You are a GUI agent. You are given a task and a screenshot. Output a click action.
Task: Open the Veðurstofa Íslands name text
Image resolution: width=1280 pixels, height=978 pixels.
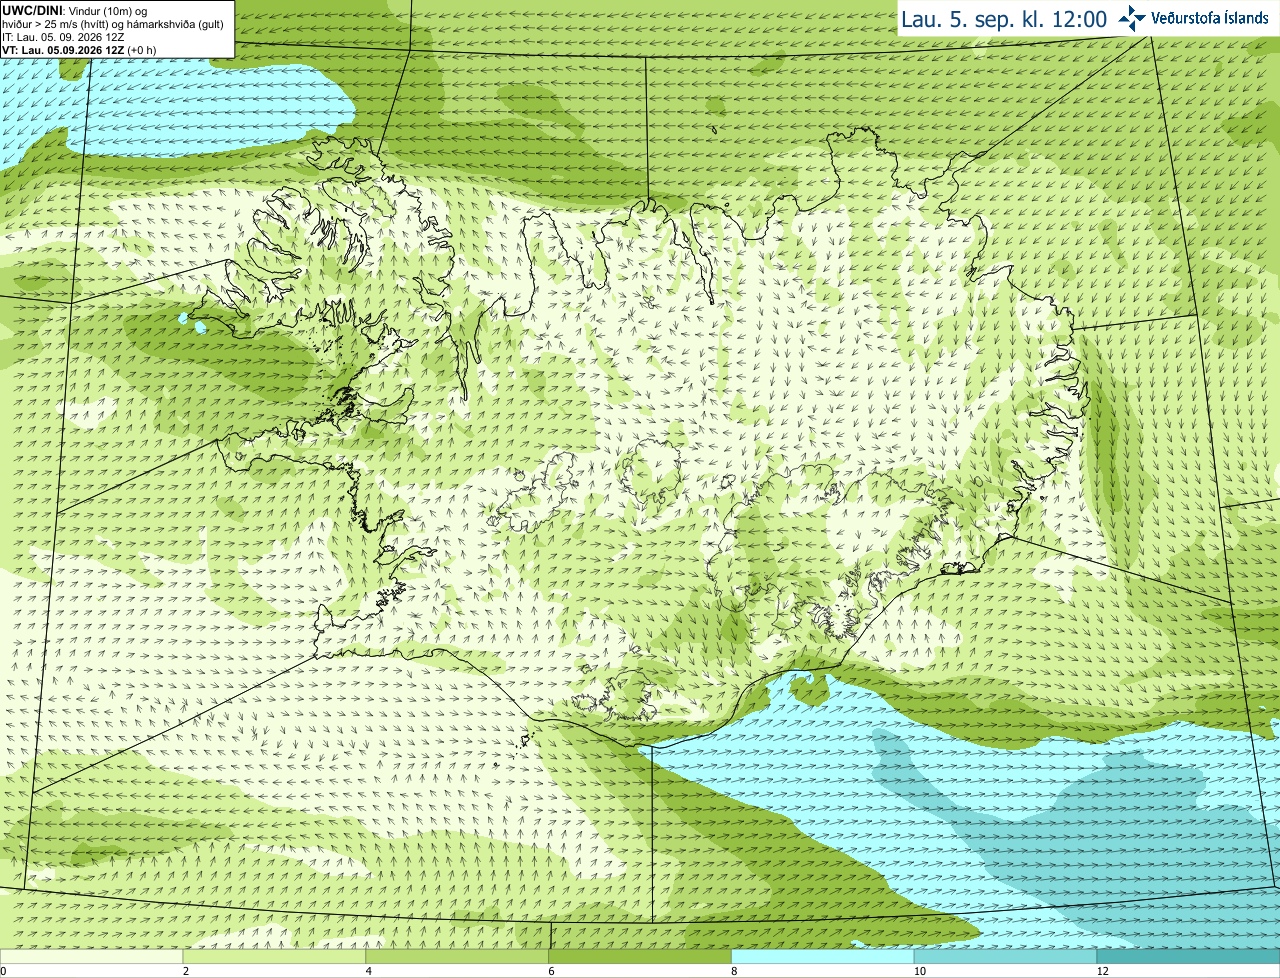tap(1209, 18)
